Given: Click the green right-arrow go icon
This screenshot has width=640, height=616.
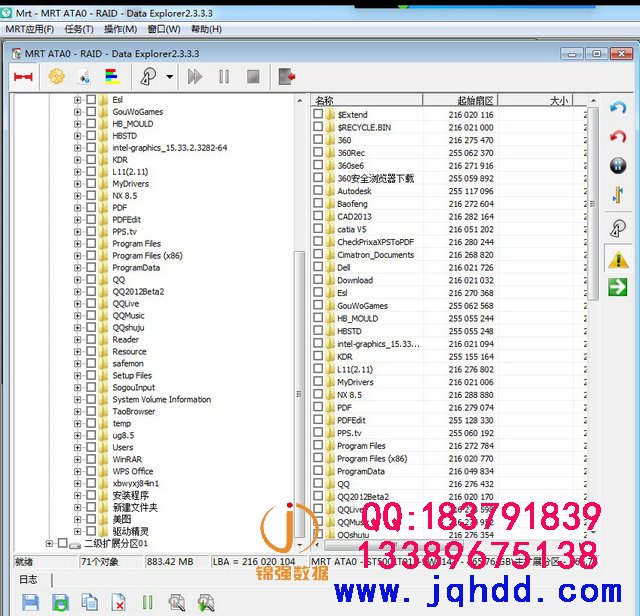Looking at the screenshot, I should 618,287.
